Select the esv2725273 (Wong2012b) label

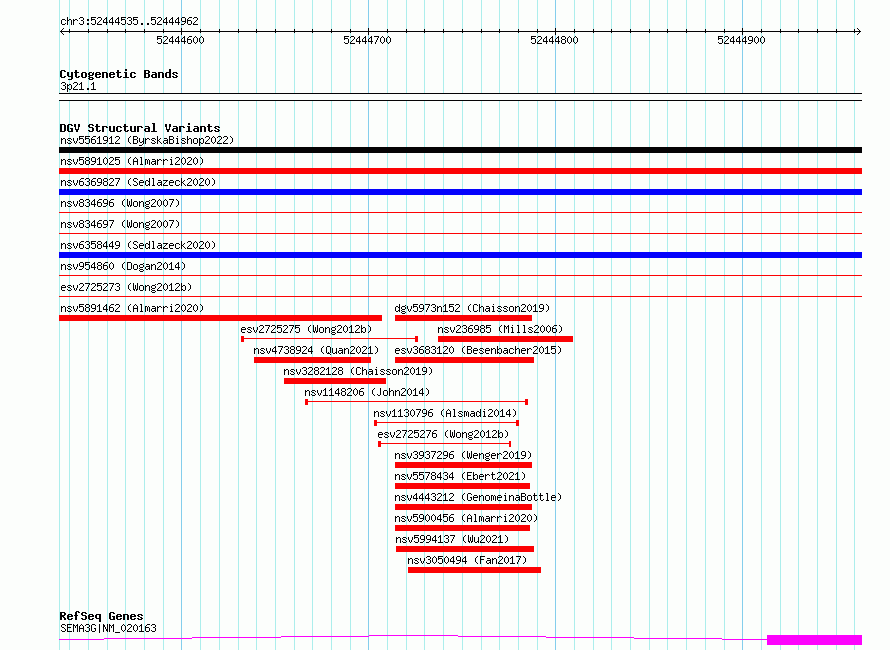(126, 287)
